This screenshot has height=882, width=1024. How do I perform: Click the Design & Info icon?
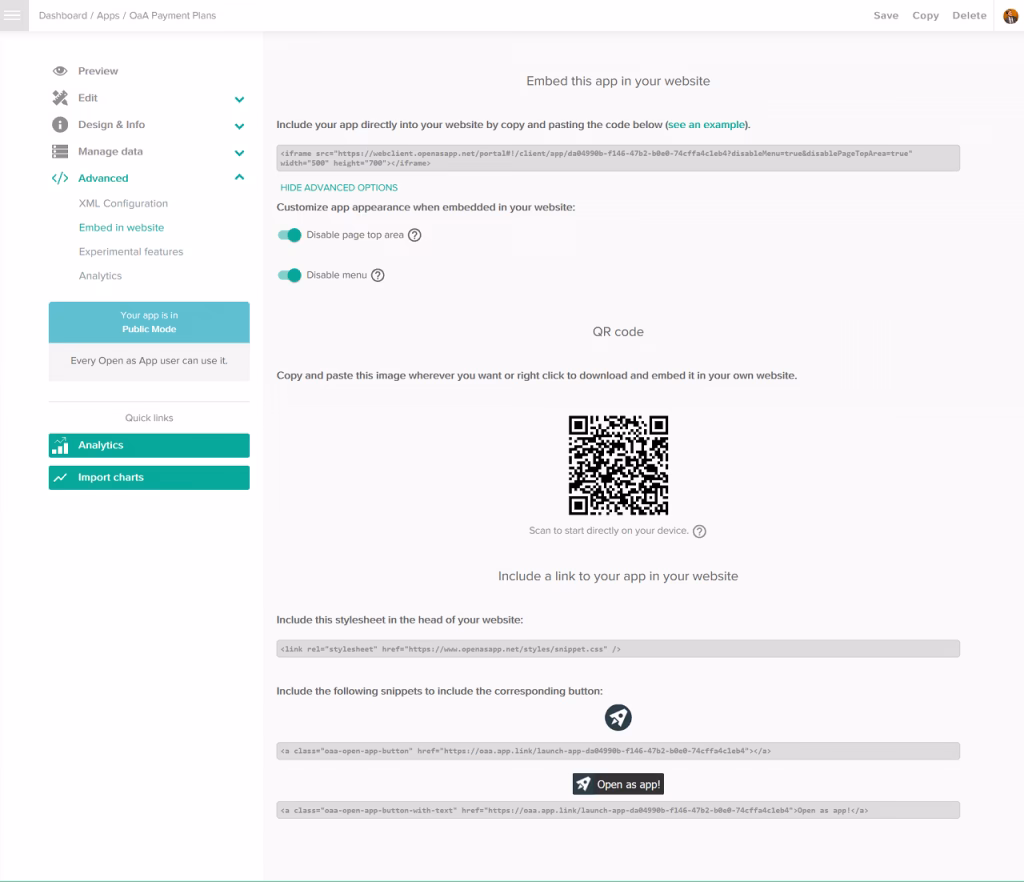60,125
